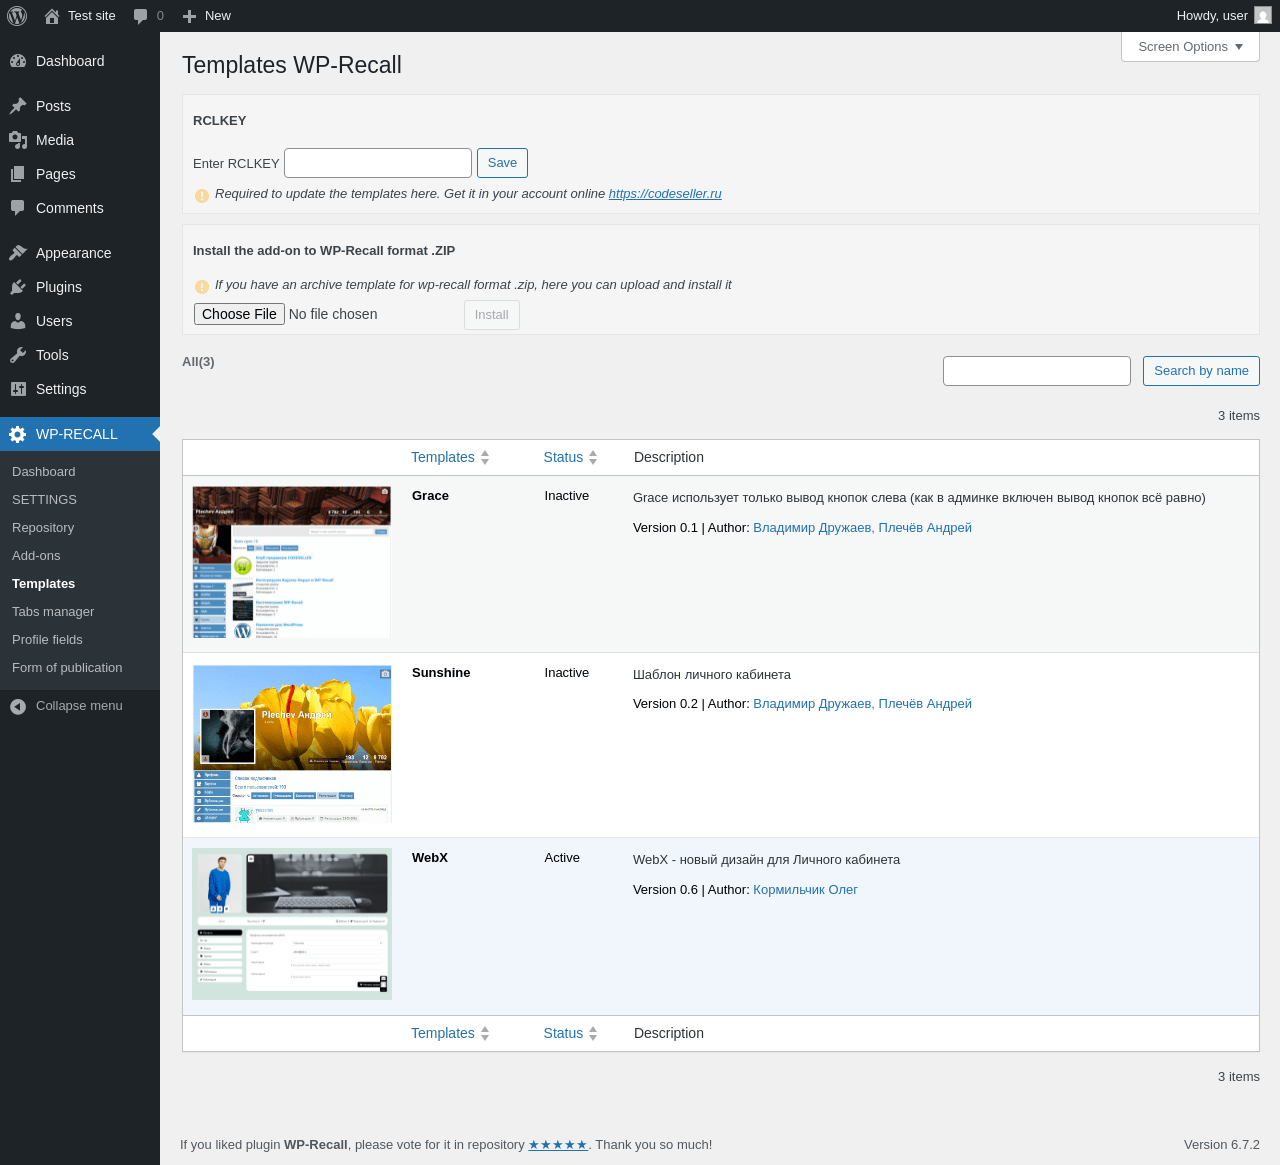Screen dimensions: 1280x1165
Task: Sort by the Templates column header
Action: [443, 457]
